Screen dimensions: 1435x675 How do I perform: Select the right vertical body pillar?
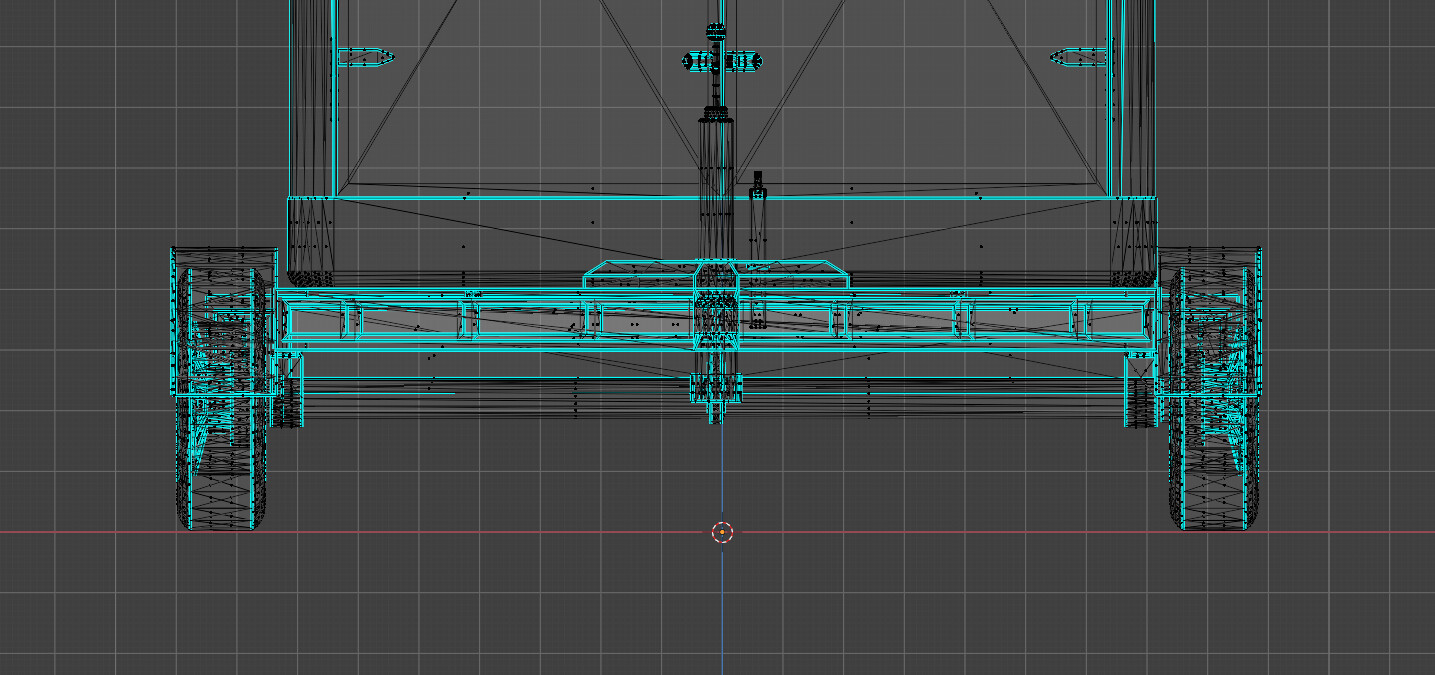(x=1129, y=100)
